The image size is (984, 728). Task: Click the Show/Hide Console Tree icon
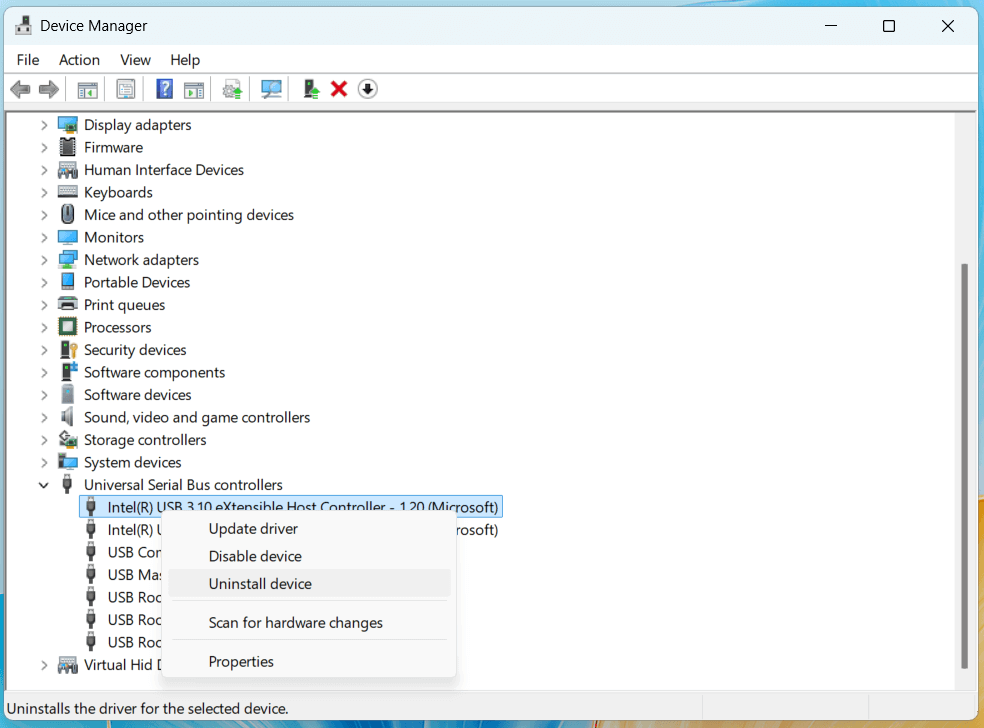86,89
